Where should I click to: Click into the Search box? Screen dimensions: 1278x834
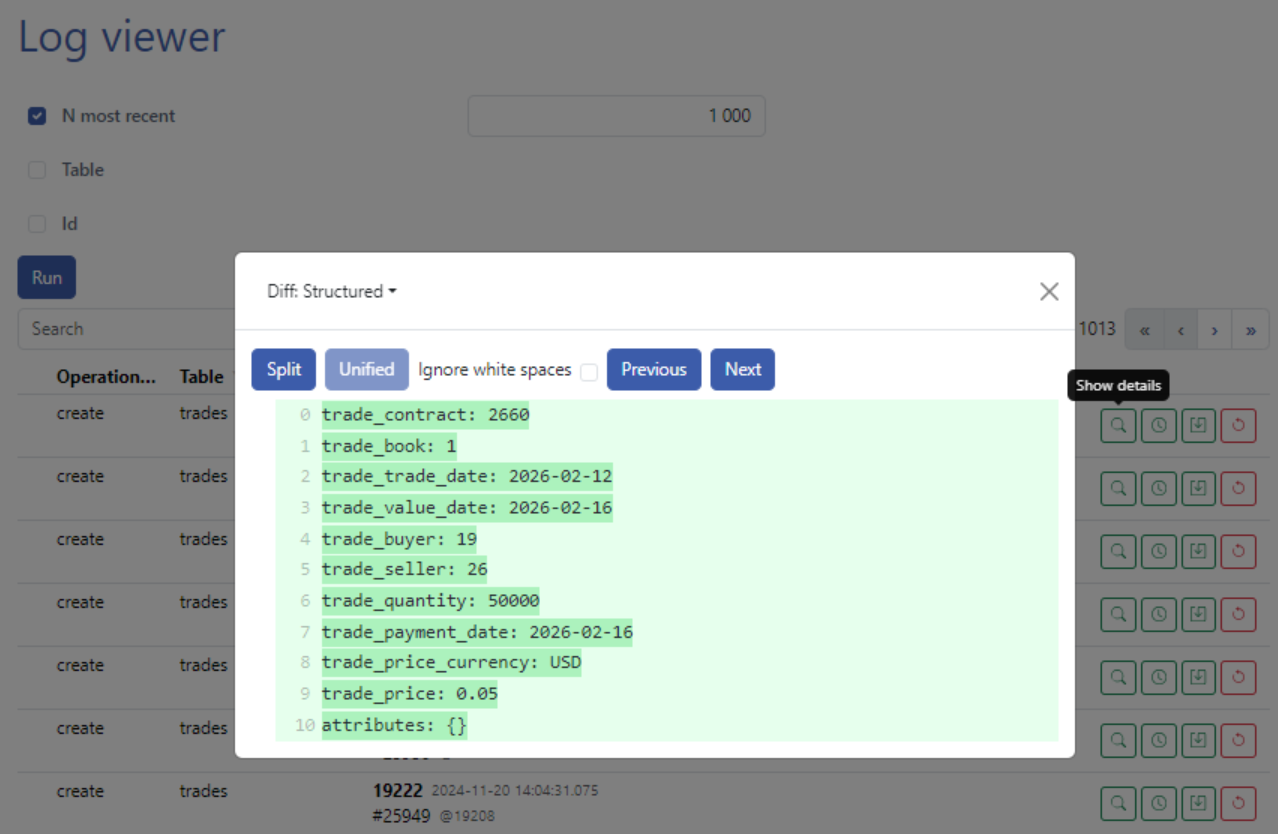coord(126,329)
